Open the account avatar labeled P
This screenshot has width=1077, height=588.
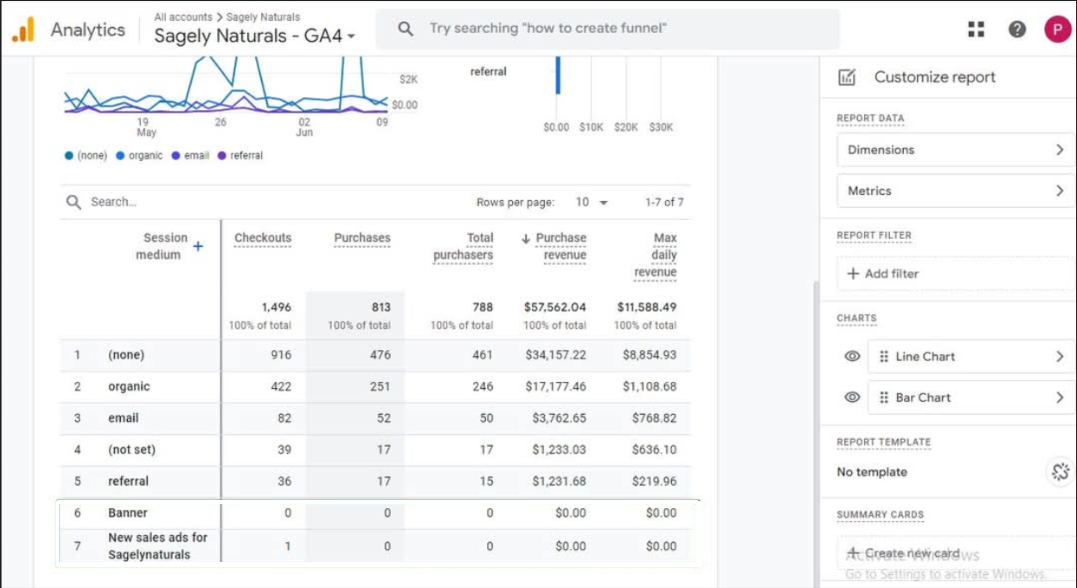(x=1058, y=29)
